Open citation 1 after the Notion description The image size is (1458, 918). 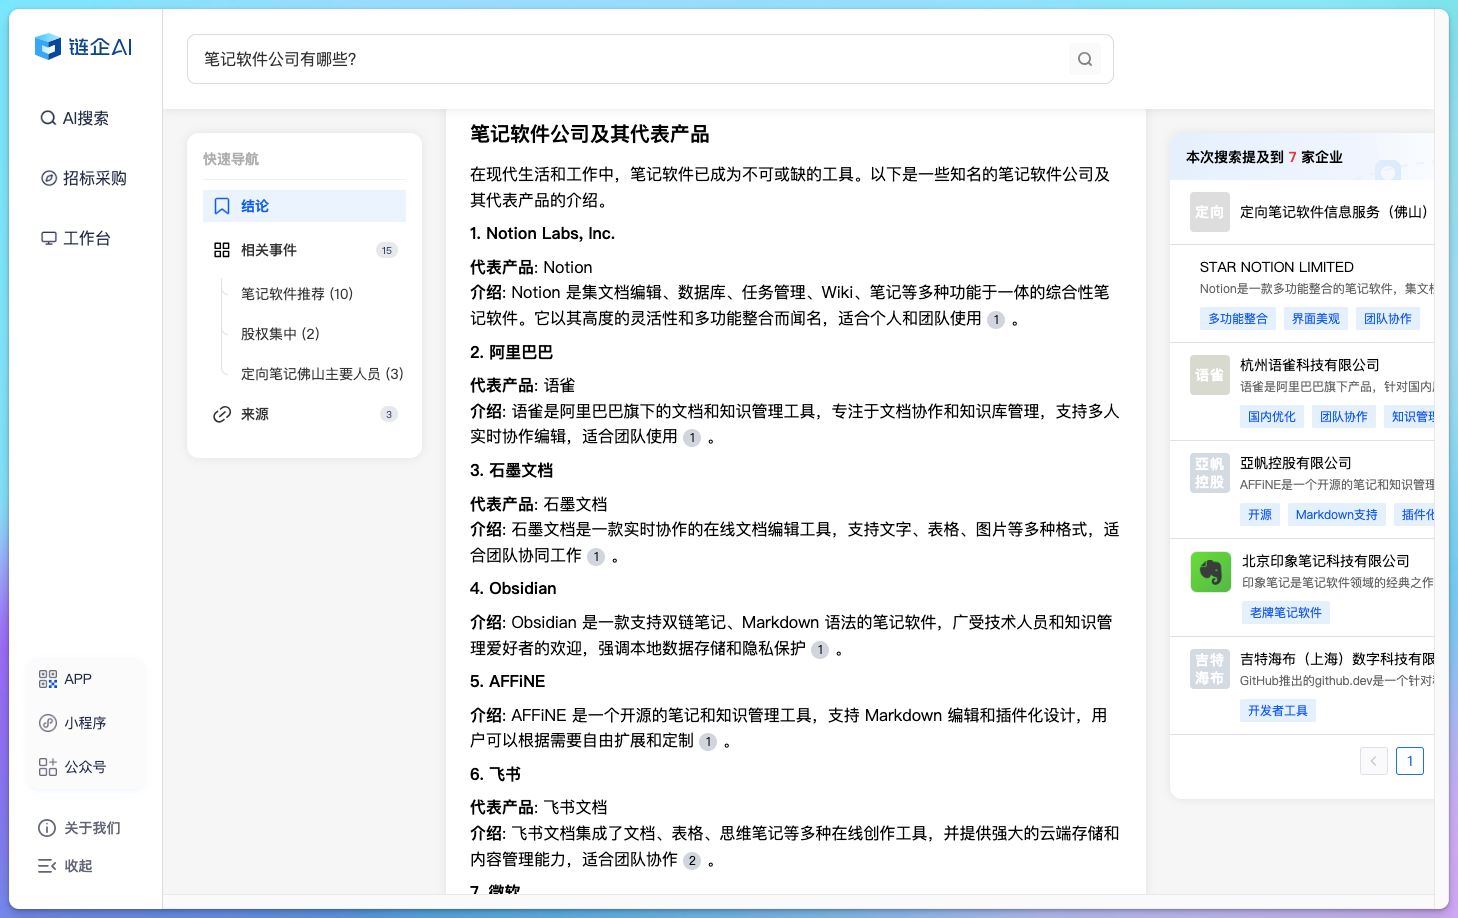(995, 319)
